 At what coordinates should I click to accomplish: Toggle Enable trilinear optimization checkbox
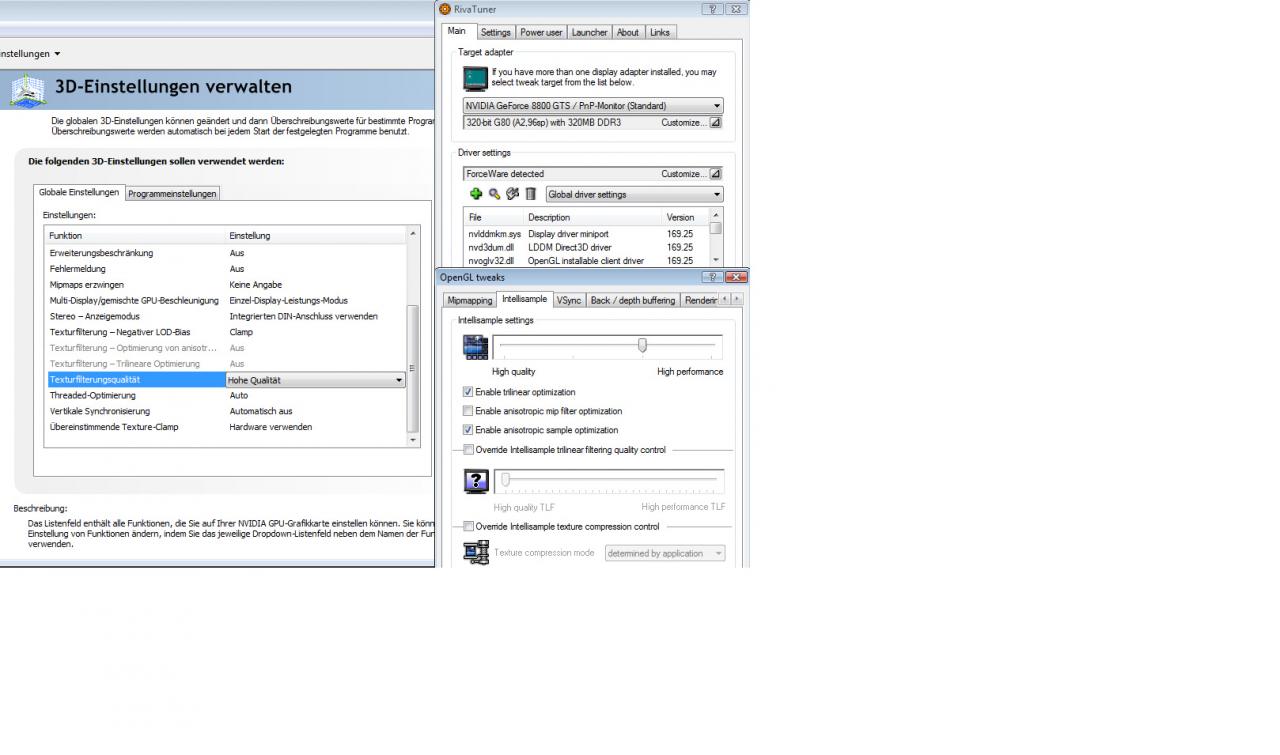pos(468,392)
